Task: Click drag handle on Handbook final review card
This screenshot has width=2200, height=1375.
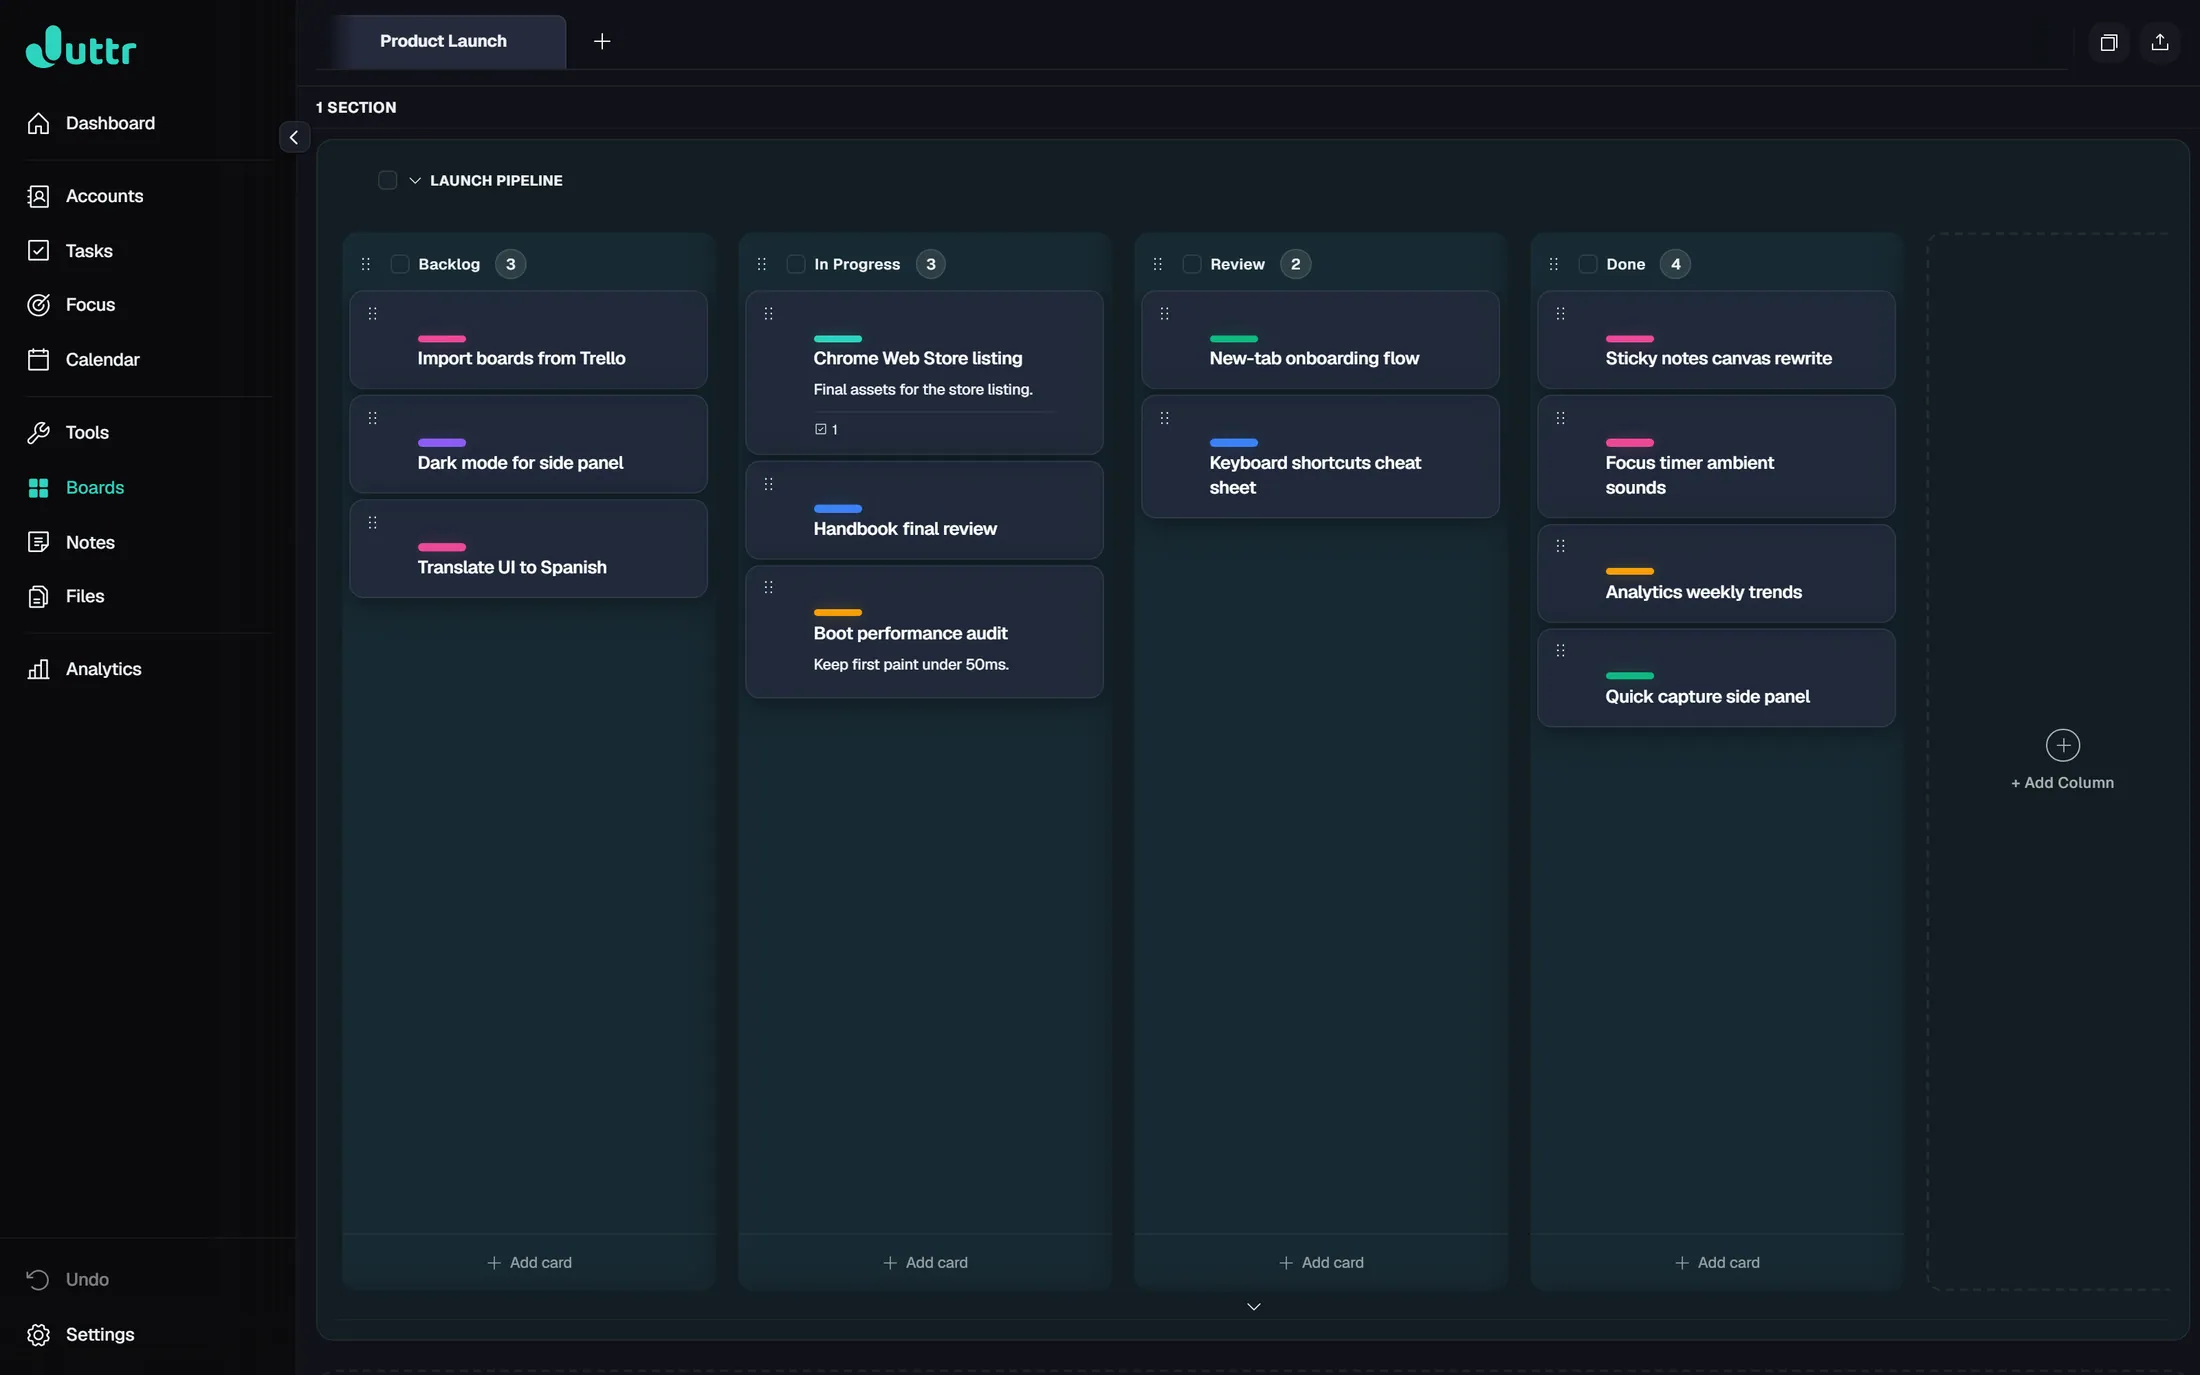Action: pyautogui.click(x=768, y=484)
